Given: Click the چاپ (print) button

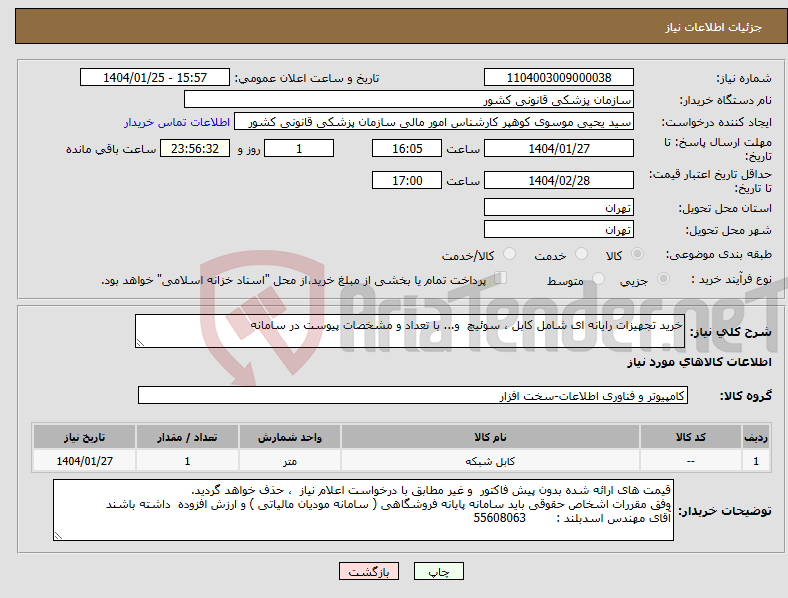Looking at the screenshot, I should (x=439, y=571).
